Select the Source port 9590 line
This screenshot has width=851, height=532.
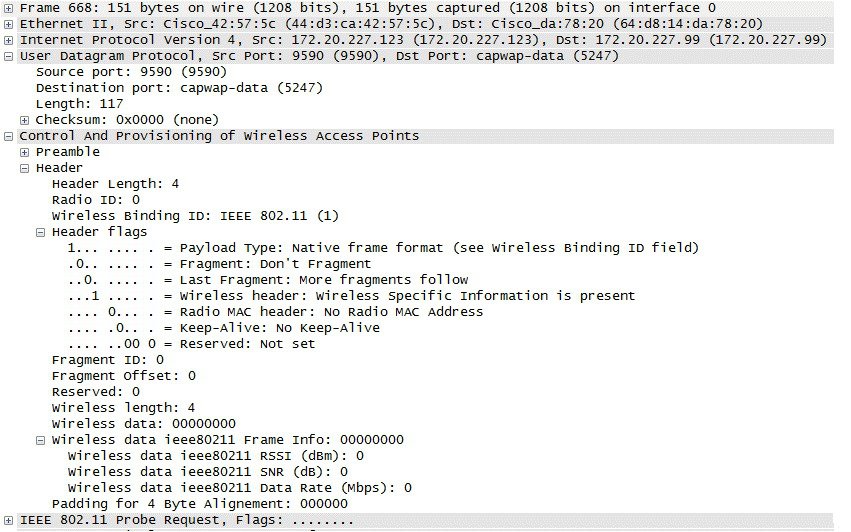coord(131,72)
